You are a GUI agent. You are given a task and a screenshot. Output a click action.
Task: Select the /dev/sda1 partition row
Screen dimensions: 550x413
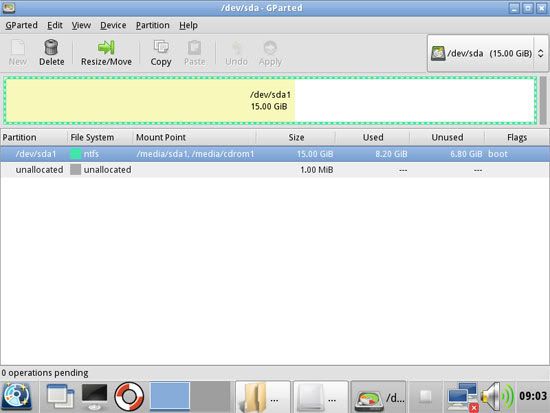coord(275,154)
